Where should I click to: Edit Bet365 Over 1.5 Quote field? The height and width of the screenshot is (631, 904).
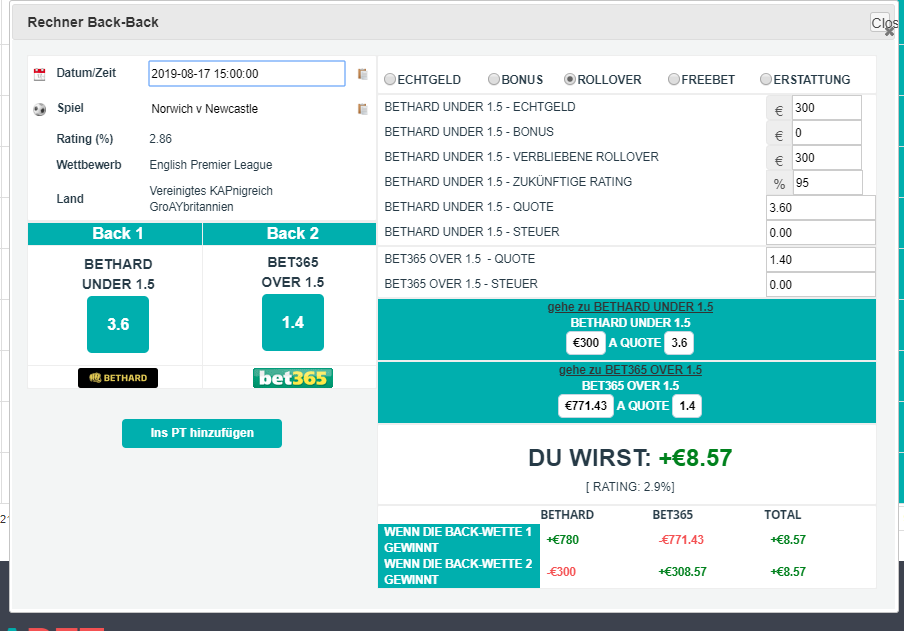click(x=820, y=260)
